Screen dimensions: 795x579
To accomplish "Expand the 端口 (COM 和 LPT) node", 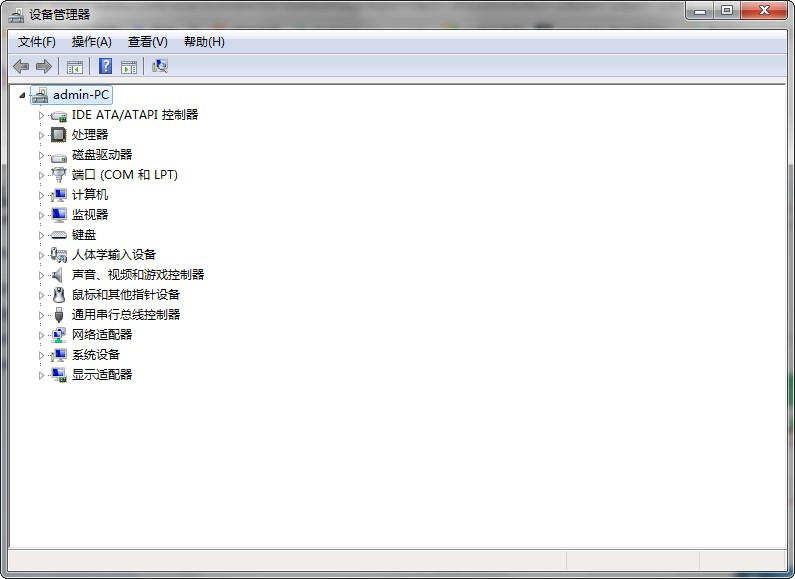I will [41, 175].
